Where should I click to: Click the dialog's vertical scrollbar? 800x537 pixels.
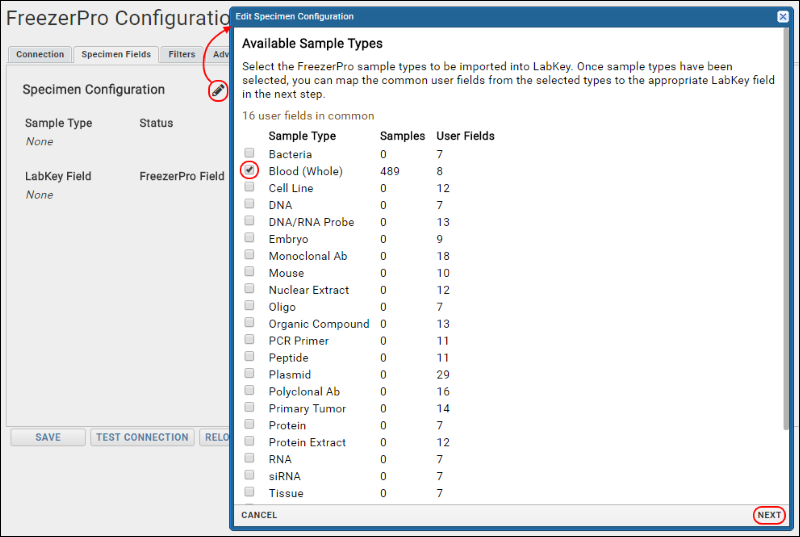click(785, 229)
